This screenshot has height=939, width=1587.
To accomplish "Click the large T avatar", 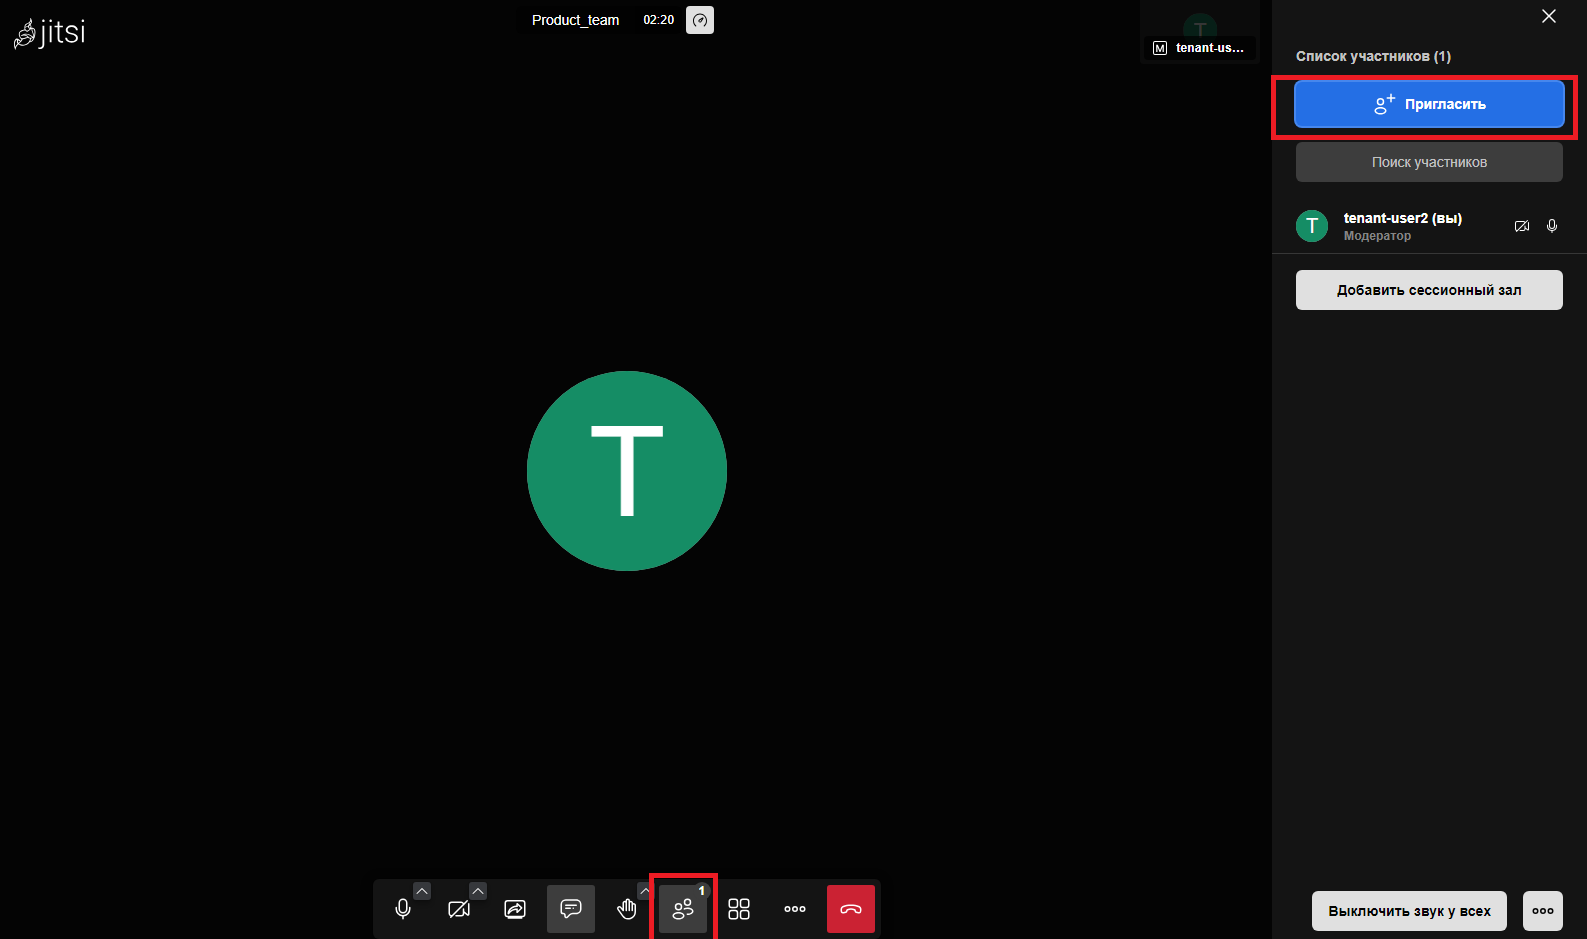I will point(627,471).
